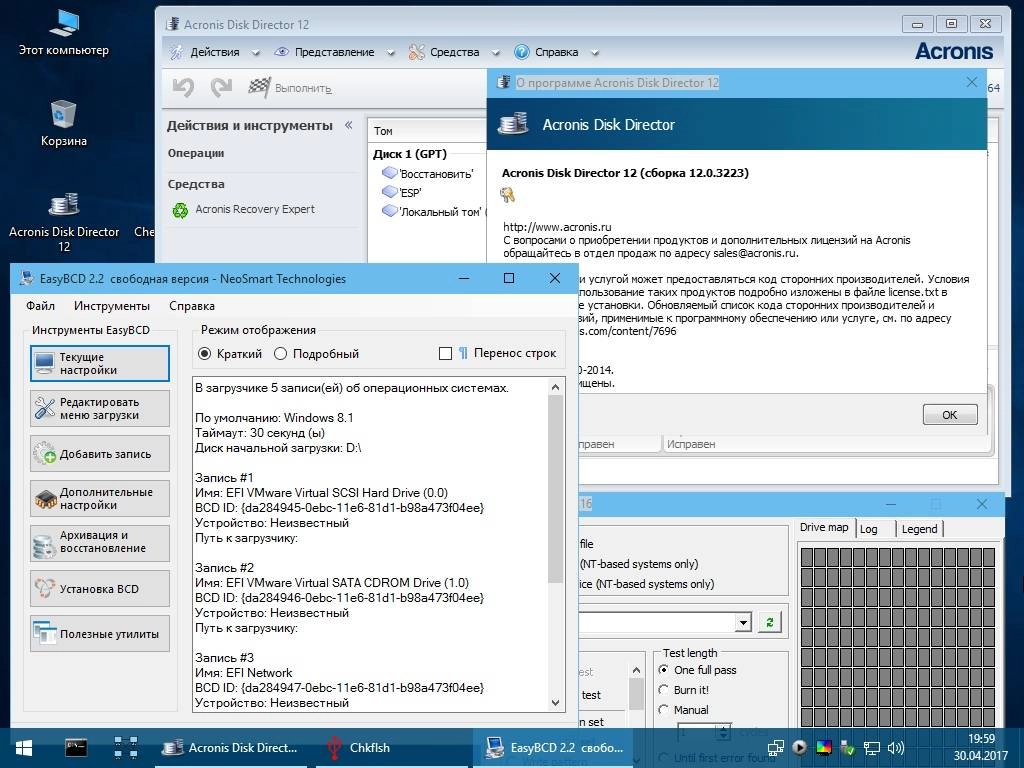Click Добавить запись button

(100, 454)
